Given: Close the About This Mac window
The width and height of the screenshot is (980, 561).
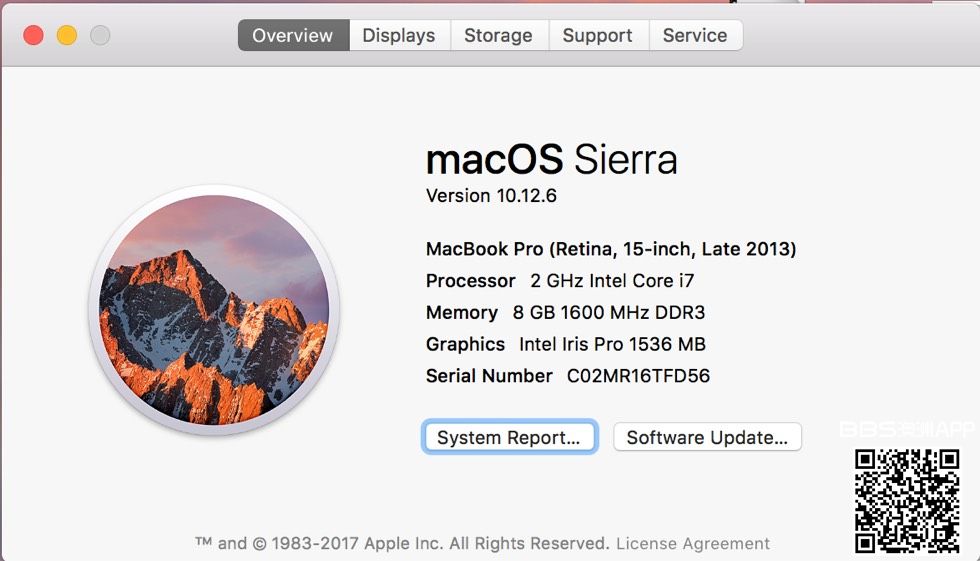Looking at the screenshot, I should [33, 35].
